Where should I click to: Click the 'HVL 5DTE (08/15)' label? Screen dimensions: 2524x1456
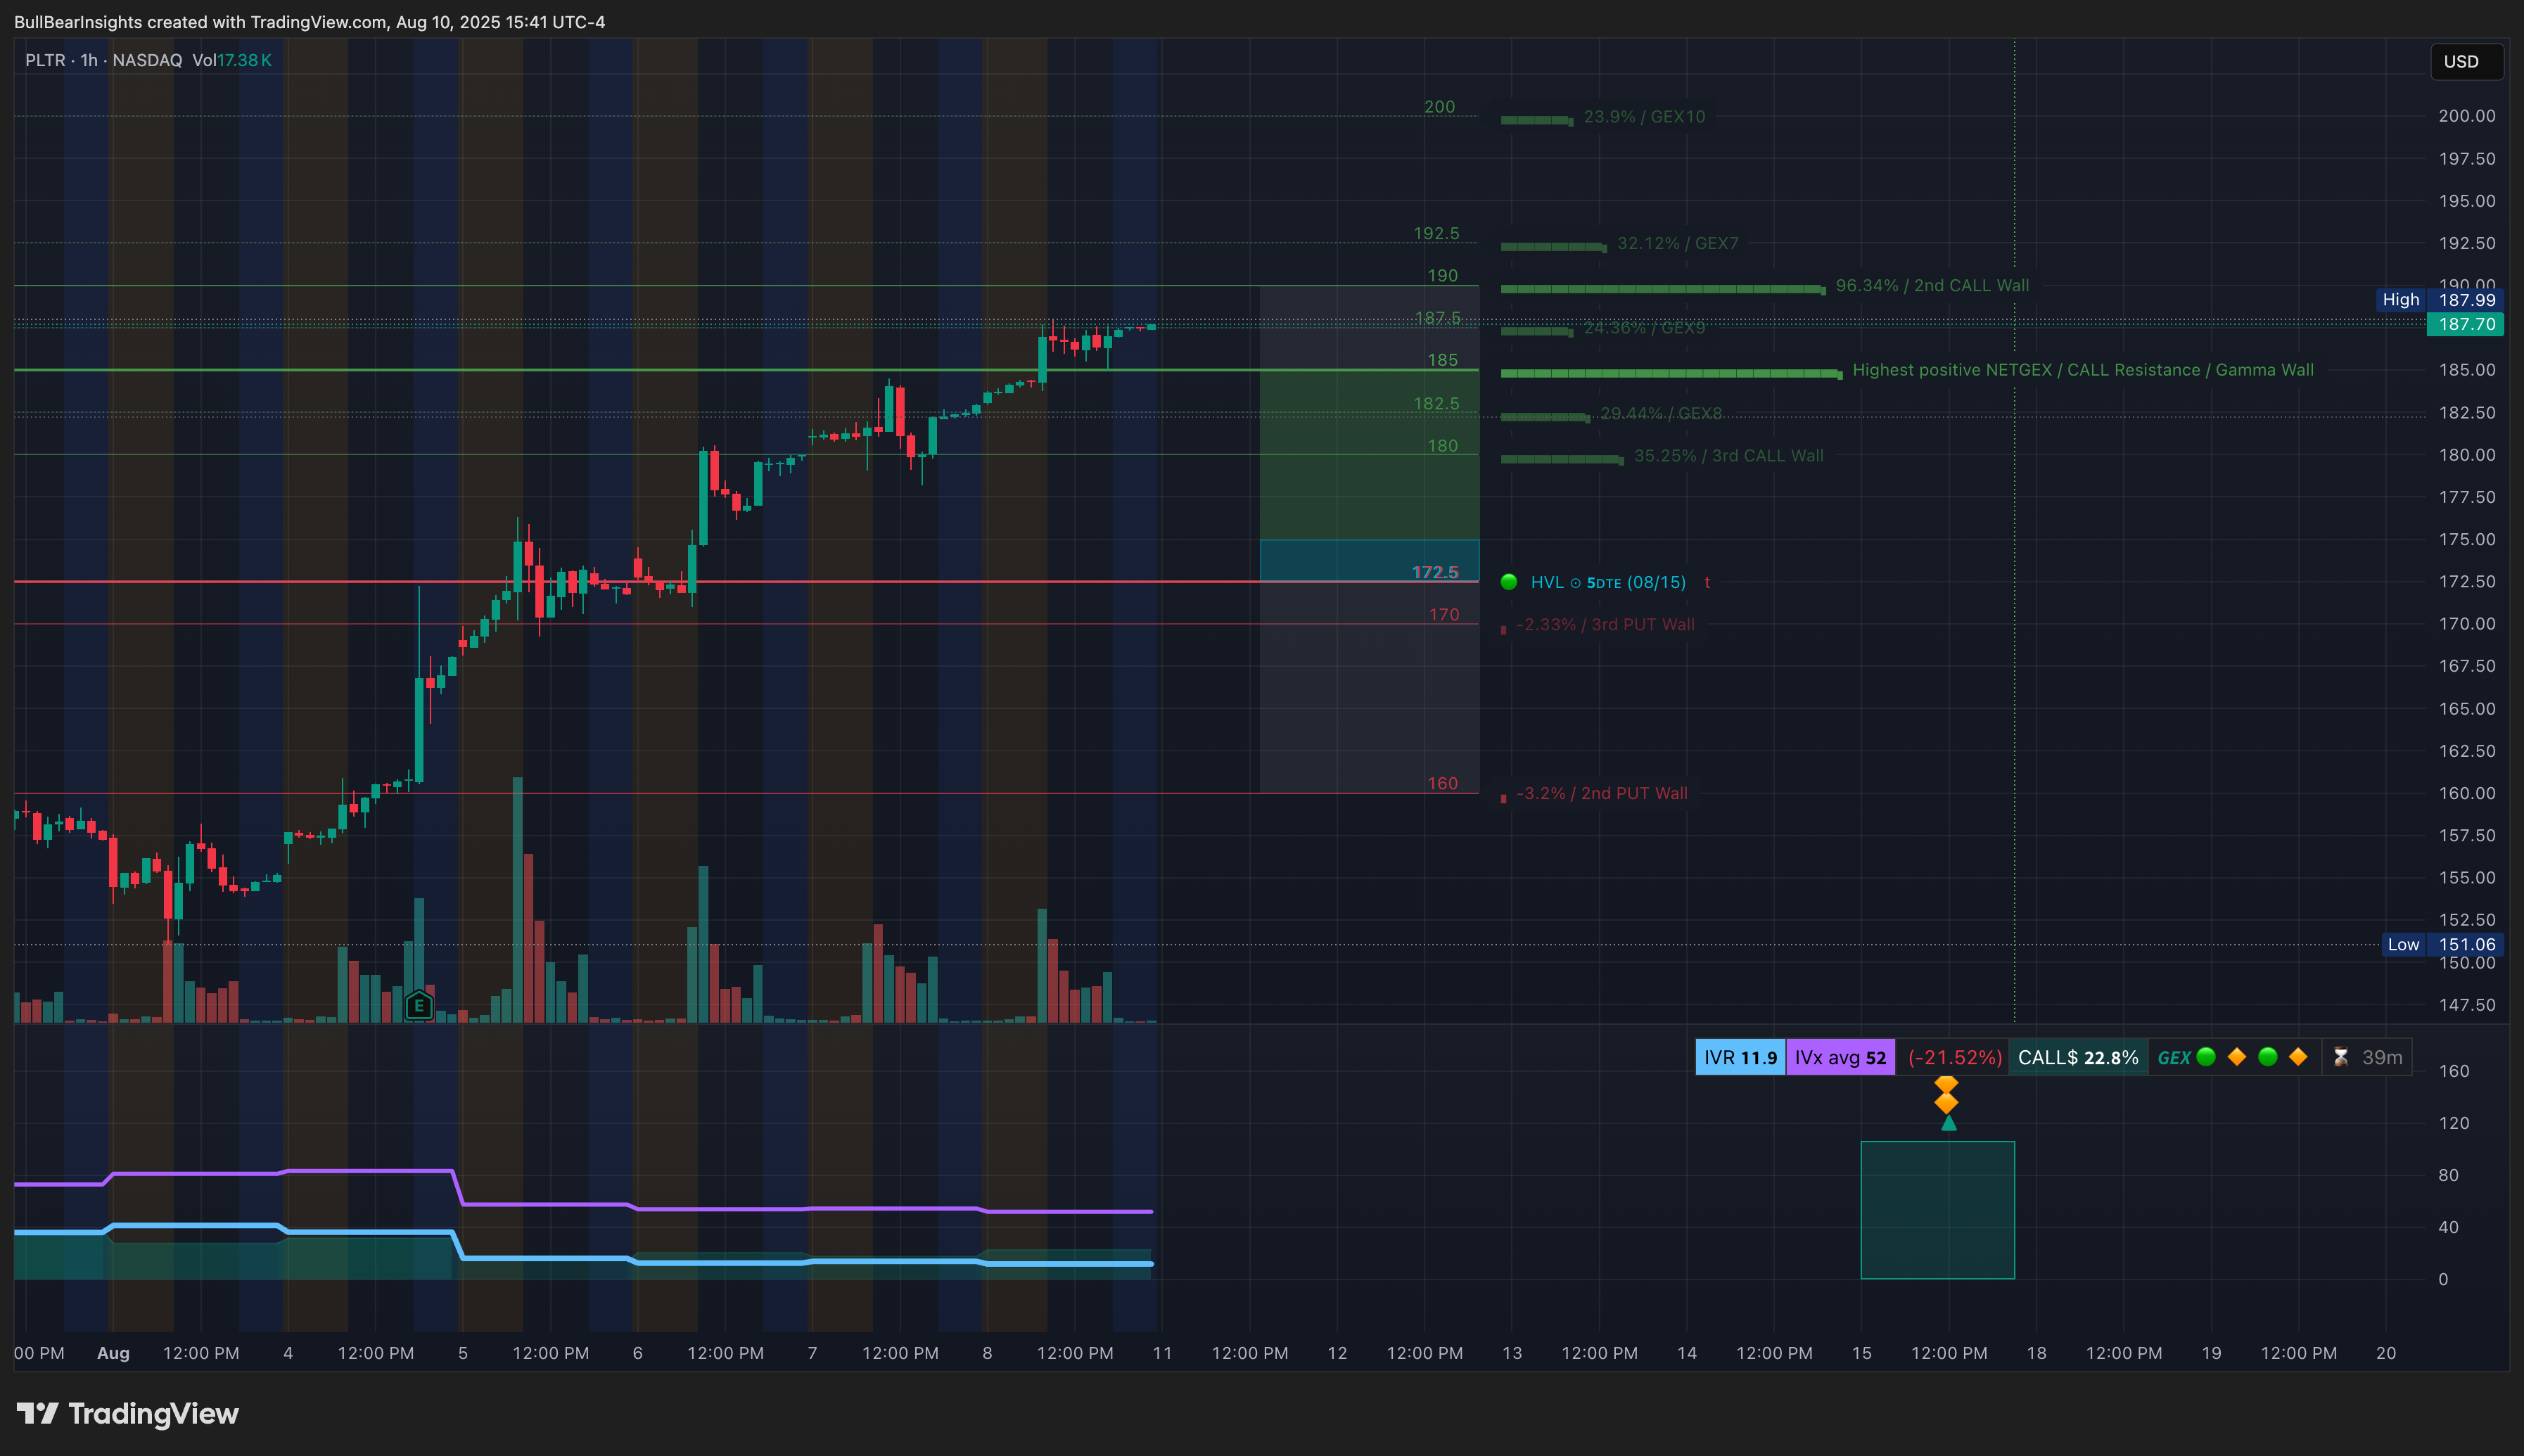point(1608,583)
